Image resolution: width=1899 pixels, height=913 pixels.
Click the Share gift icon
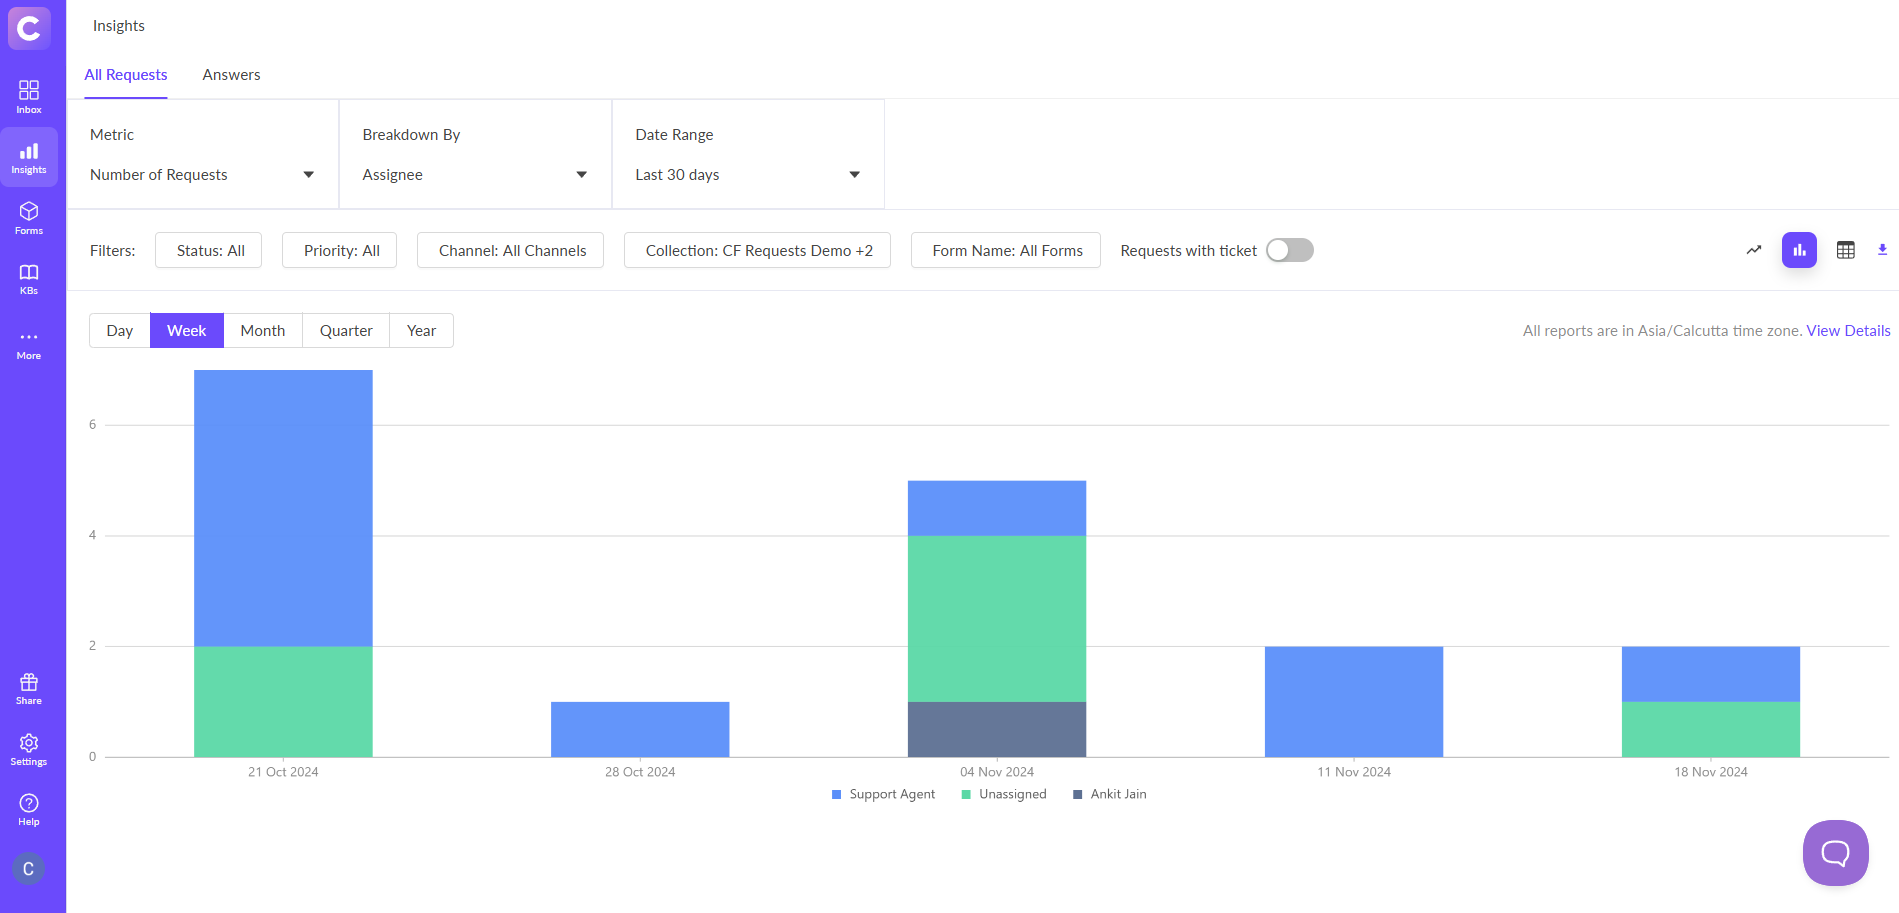[29, 688]
